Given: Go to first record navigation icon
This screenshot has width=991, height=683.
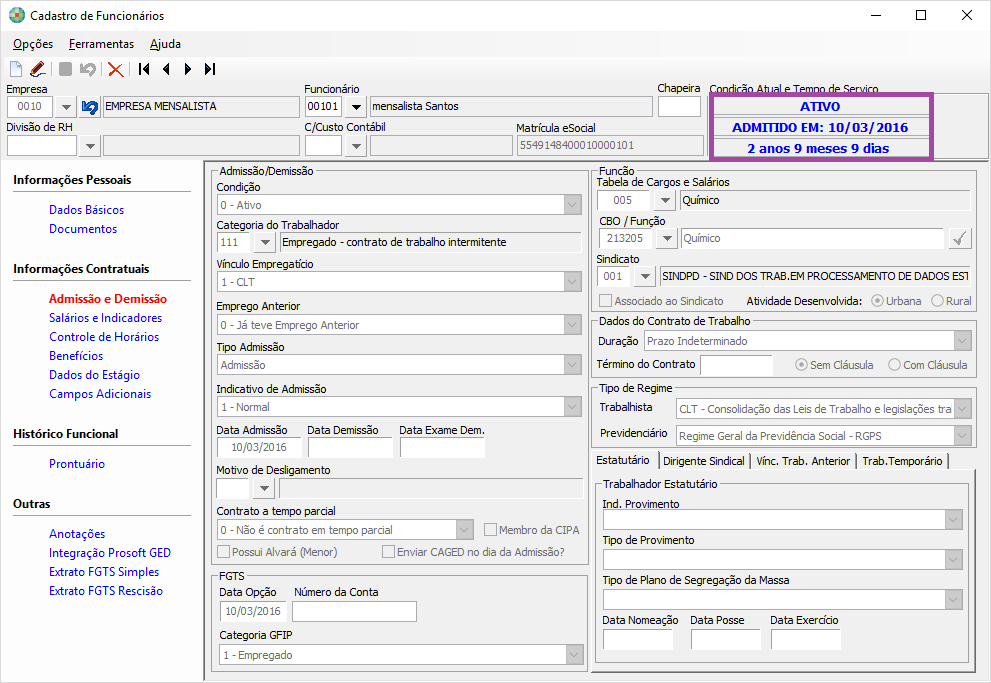Looking at the screenshot, I should click(144, 69).
